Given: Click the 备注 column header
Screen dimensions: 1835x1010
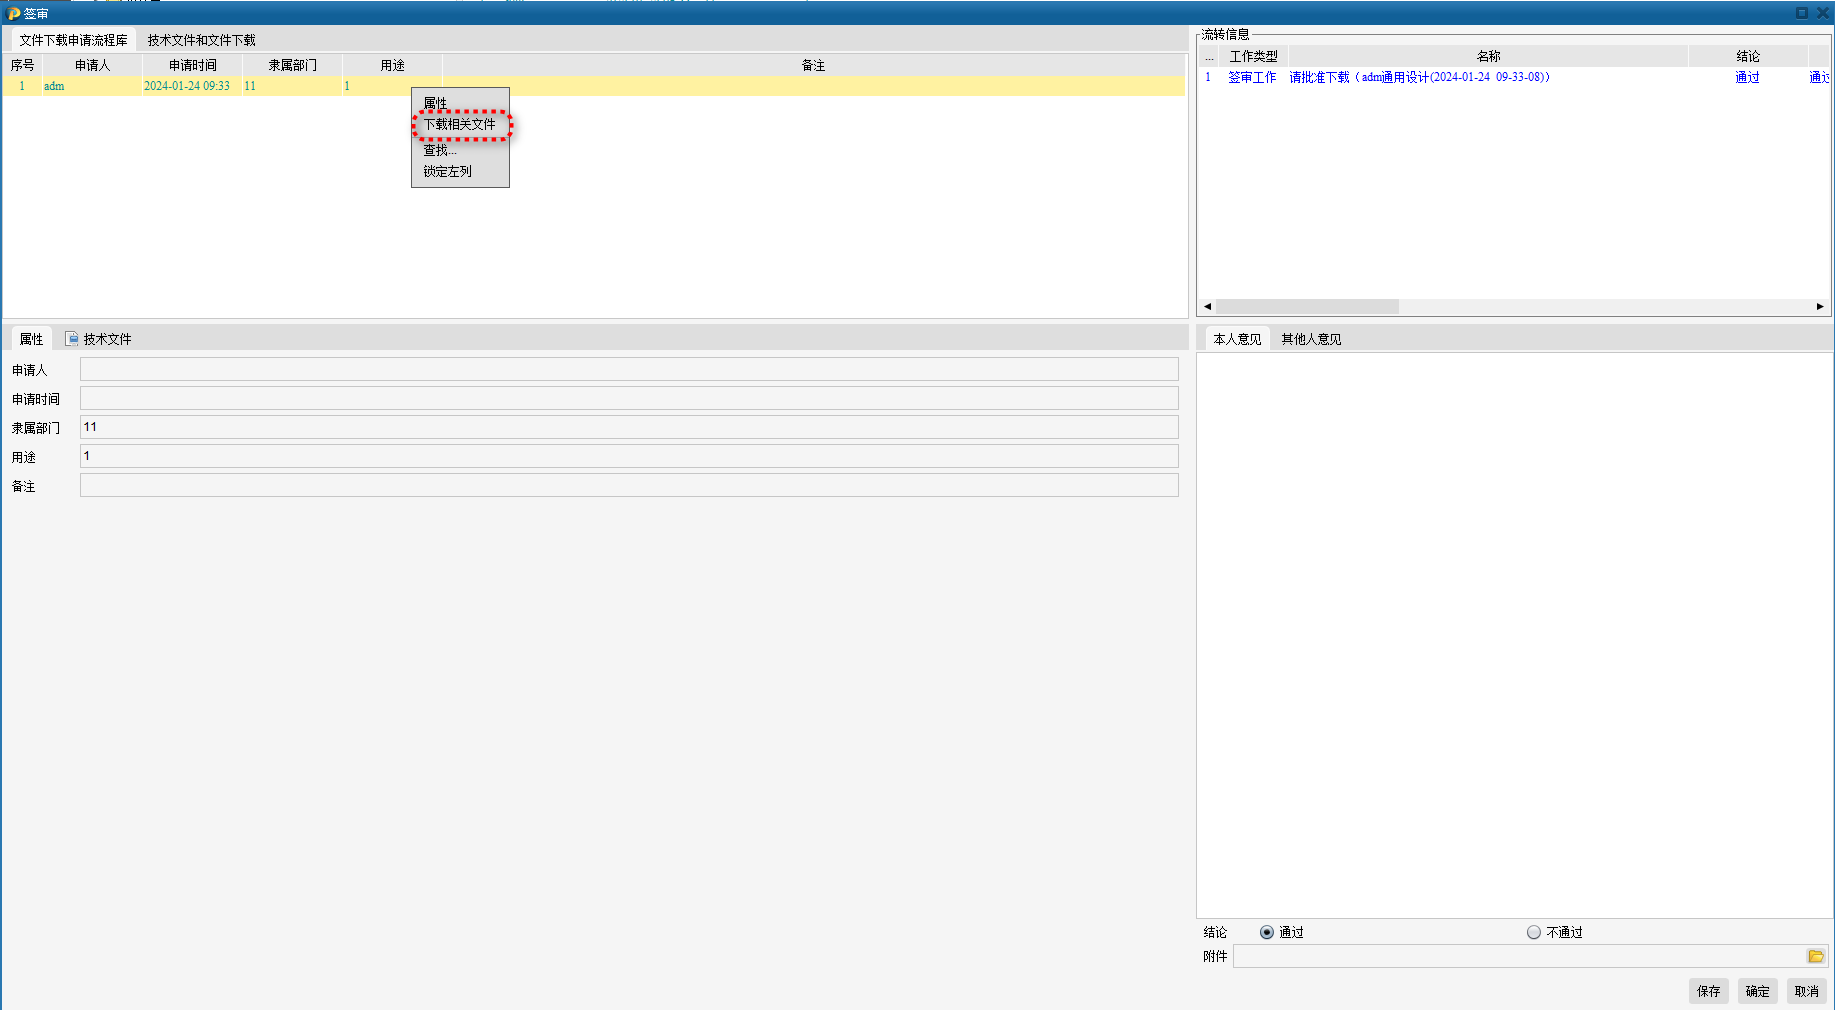Looking at the screenshot, I should 813,65.
